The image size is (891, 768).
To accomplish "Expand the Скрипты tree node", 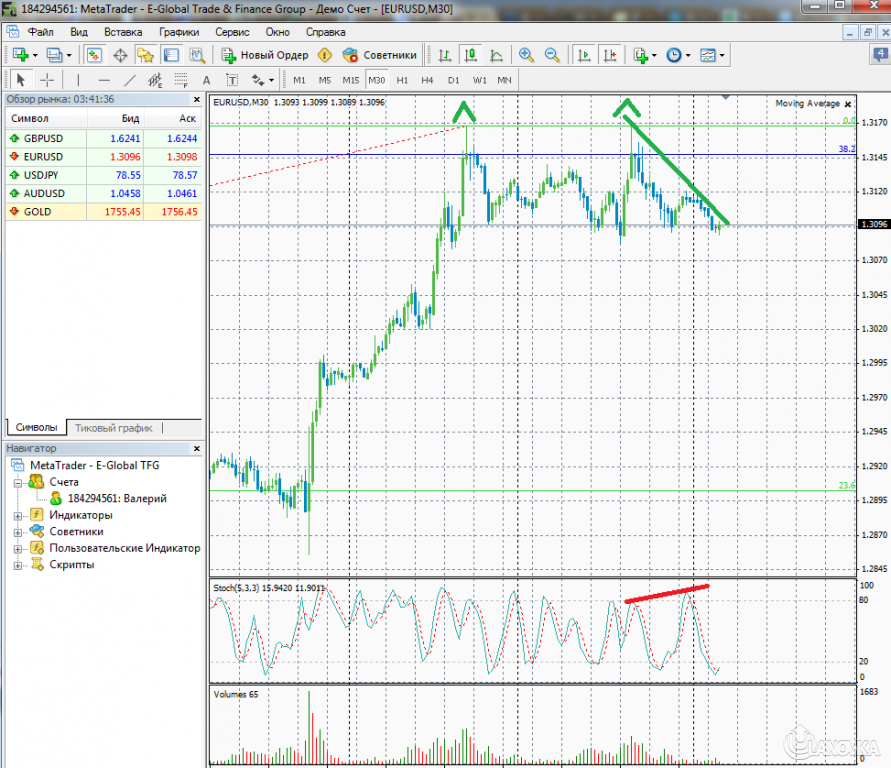I will point(18,564).
